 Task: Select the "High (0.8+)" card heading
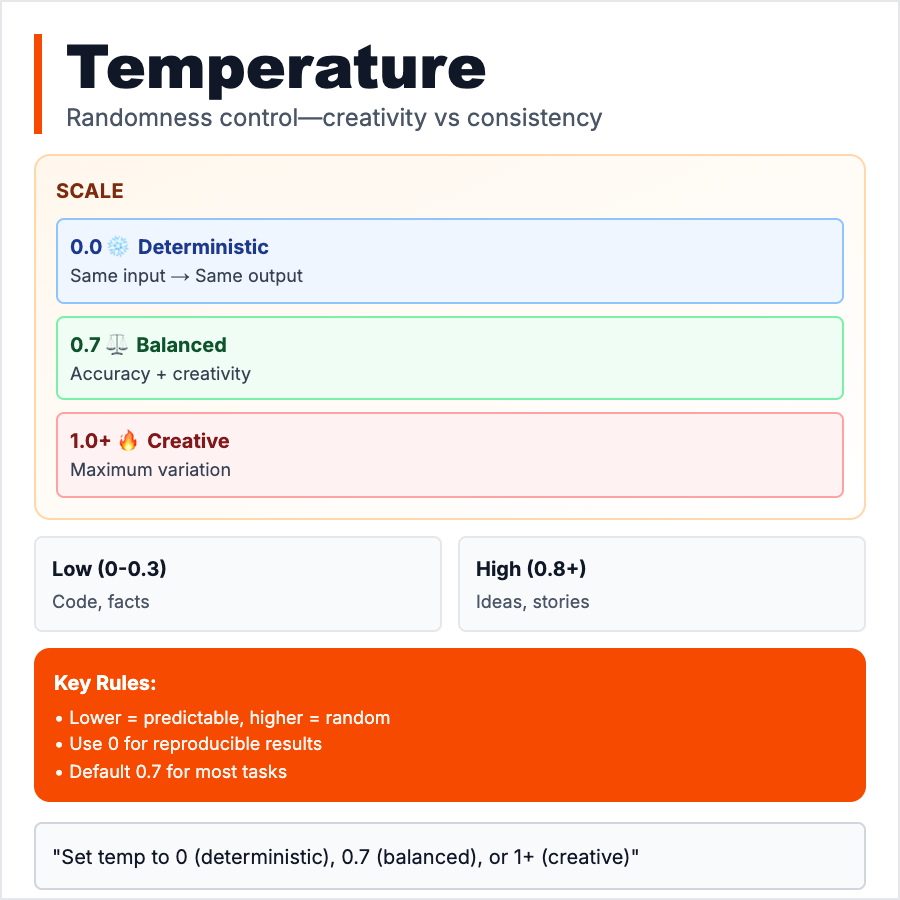531,569
